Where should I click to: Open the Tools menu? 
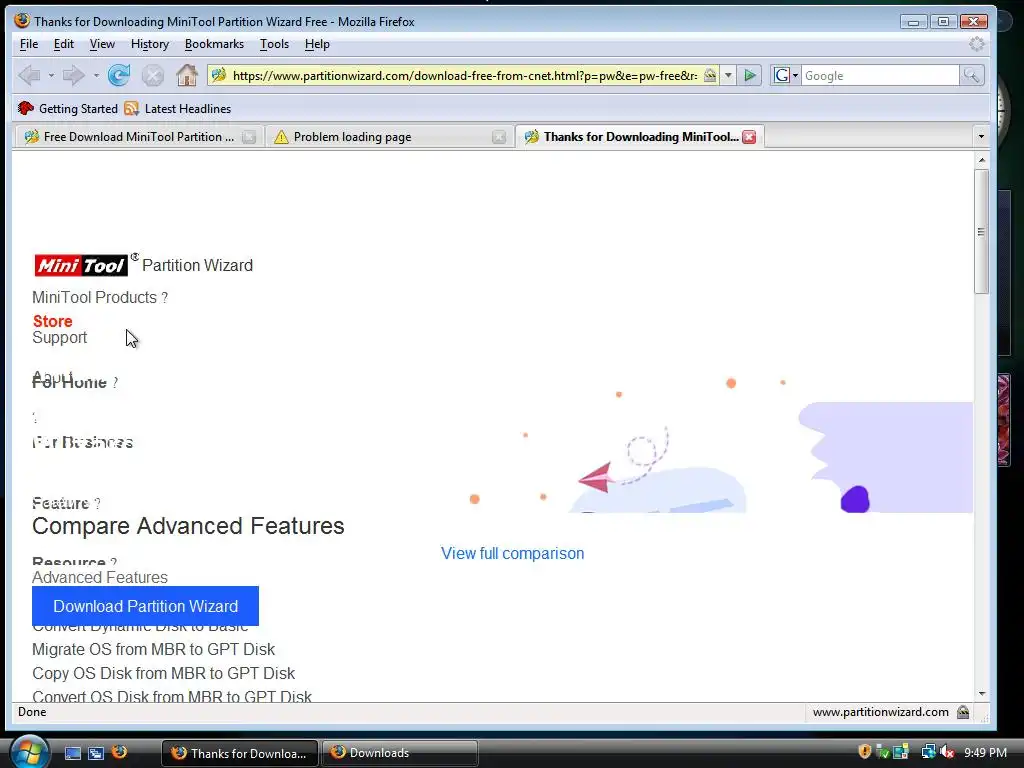click(274, 44)
